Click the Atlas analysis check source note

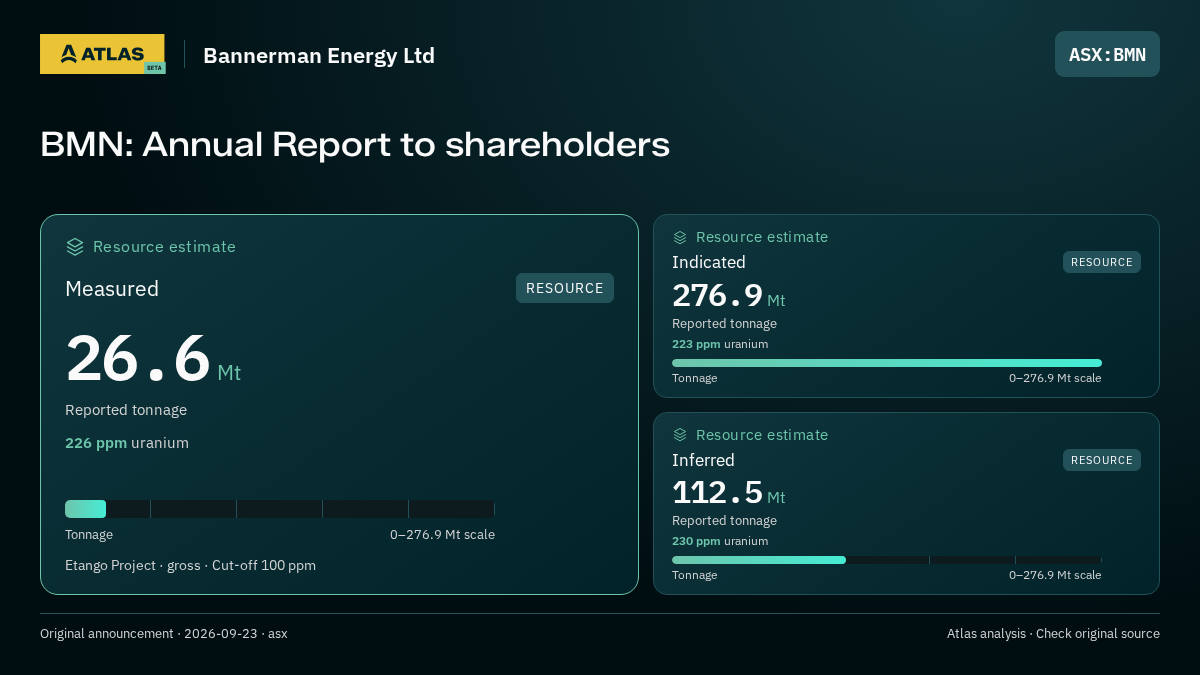(x=1053, y=634)
